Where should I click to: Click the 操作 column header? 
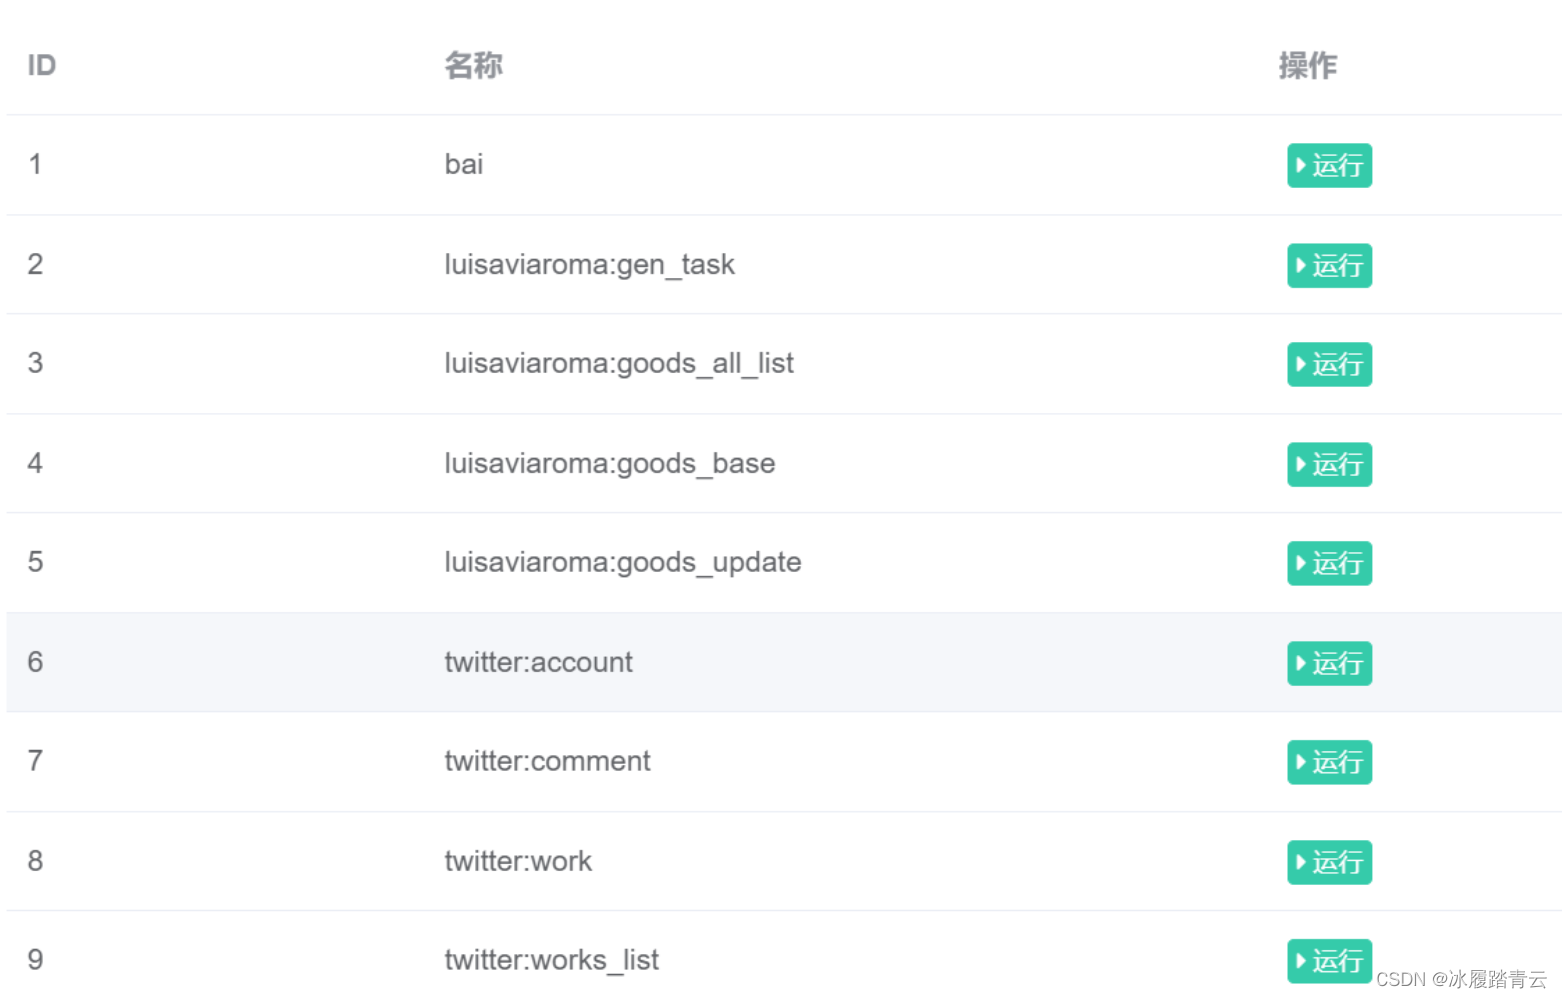tap(1308, 65)
